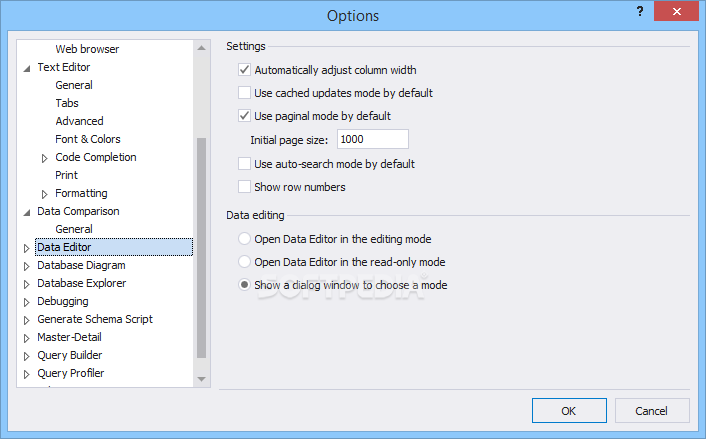Select Web browser in the tree
This screenshot has height=439, width=706.
coord(87,49)
